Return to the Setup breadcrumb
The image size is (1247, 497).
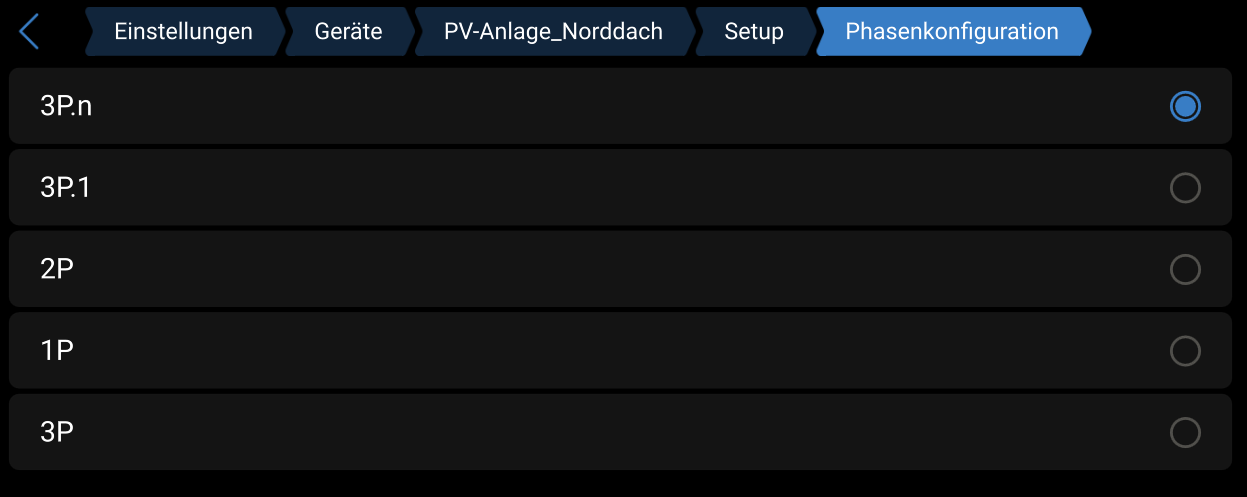(x=754, y=32)
